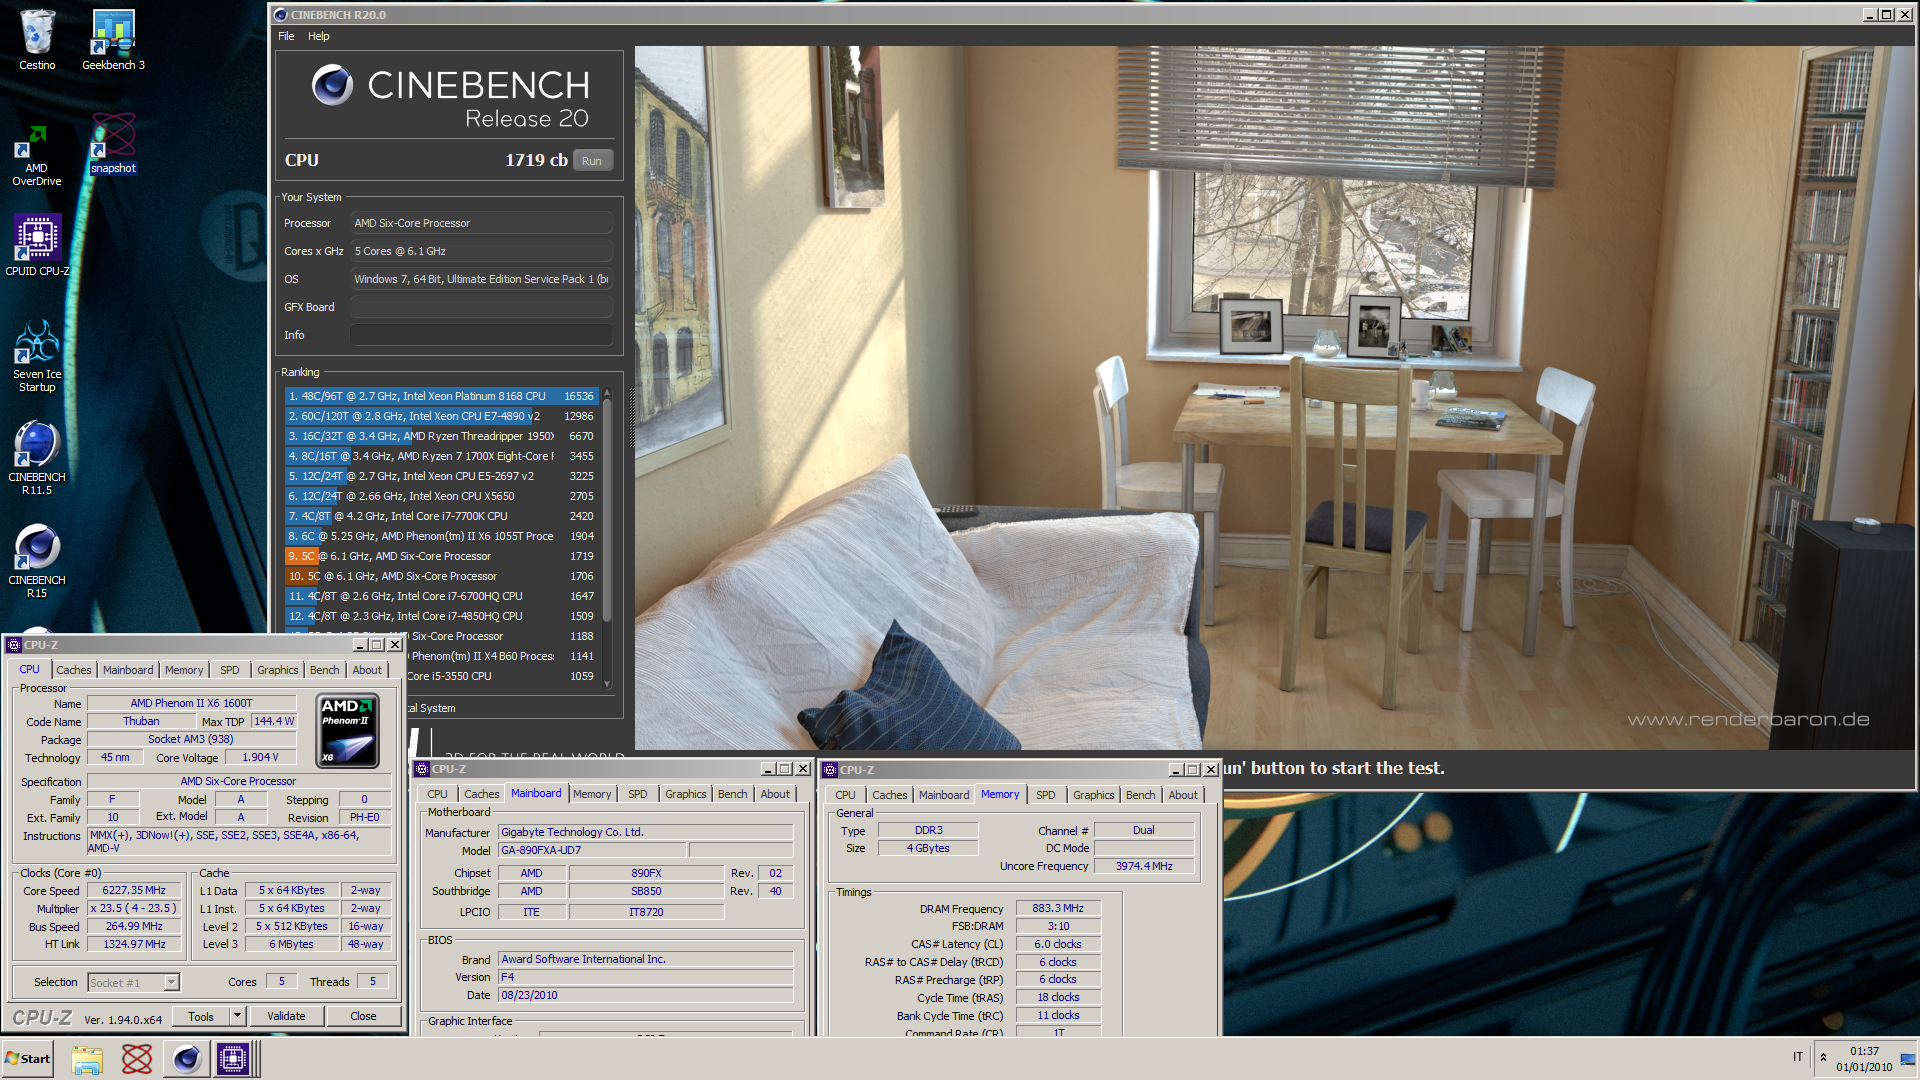
Task: Select ranking entry AMD Ryzen Threadripper 1950X
Action: (x=441, y=436)
